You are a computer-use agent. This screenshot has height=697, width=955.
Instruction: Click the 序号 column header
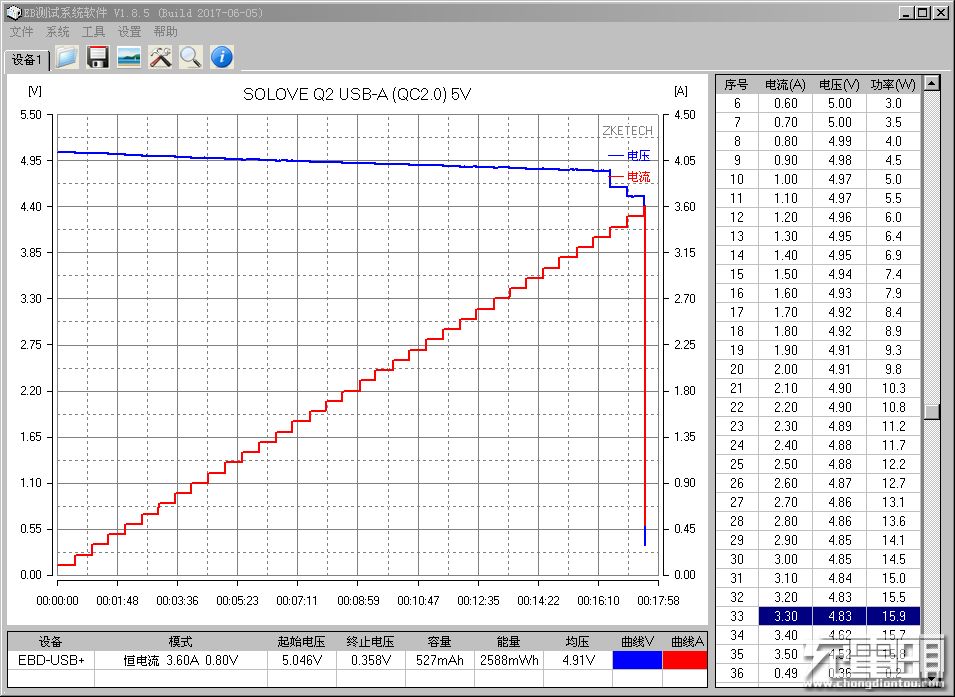pos(736,85)
